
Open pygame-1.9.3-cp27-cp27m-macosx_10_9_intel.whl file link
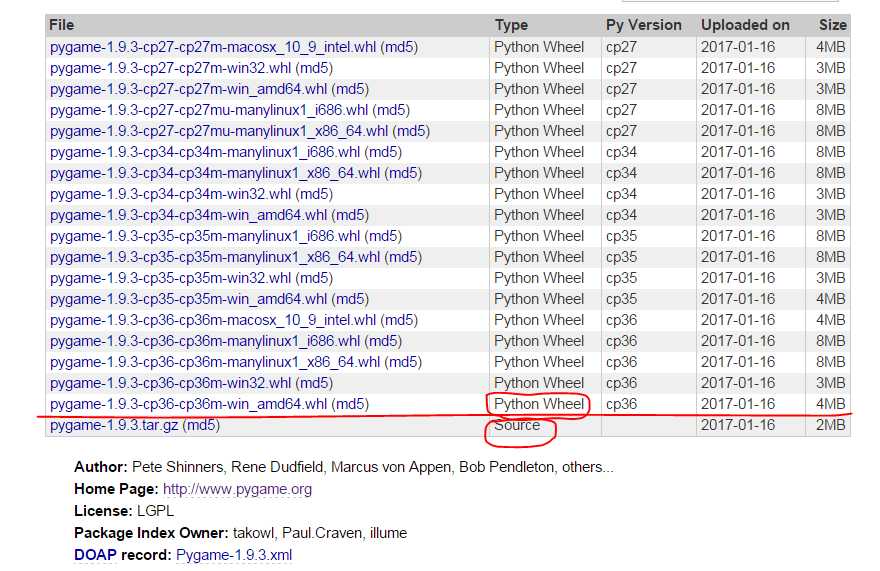tap(213, 47)
